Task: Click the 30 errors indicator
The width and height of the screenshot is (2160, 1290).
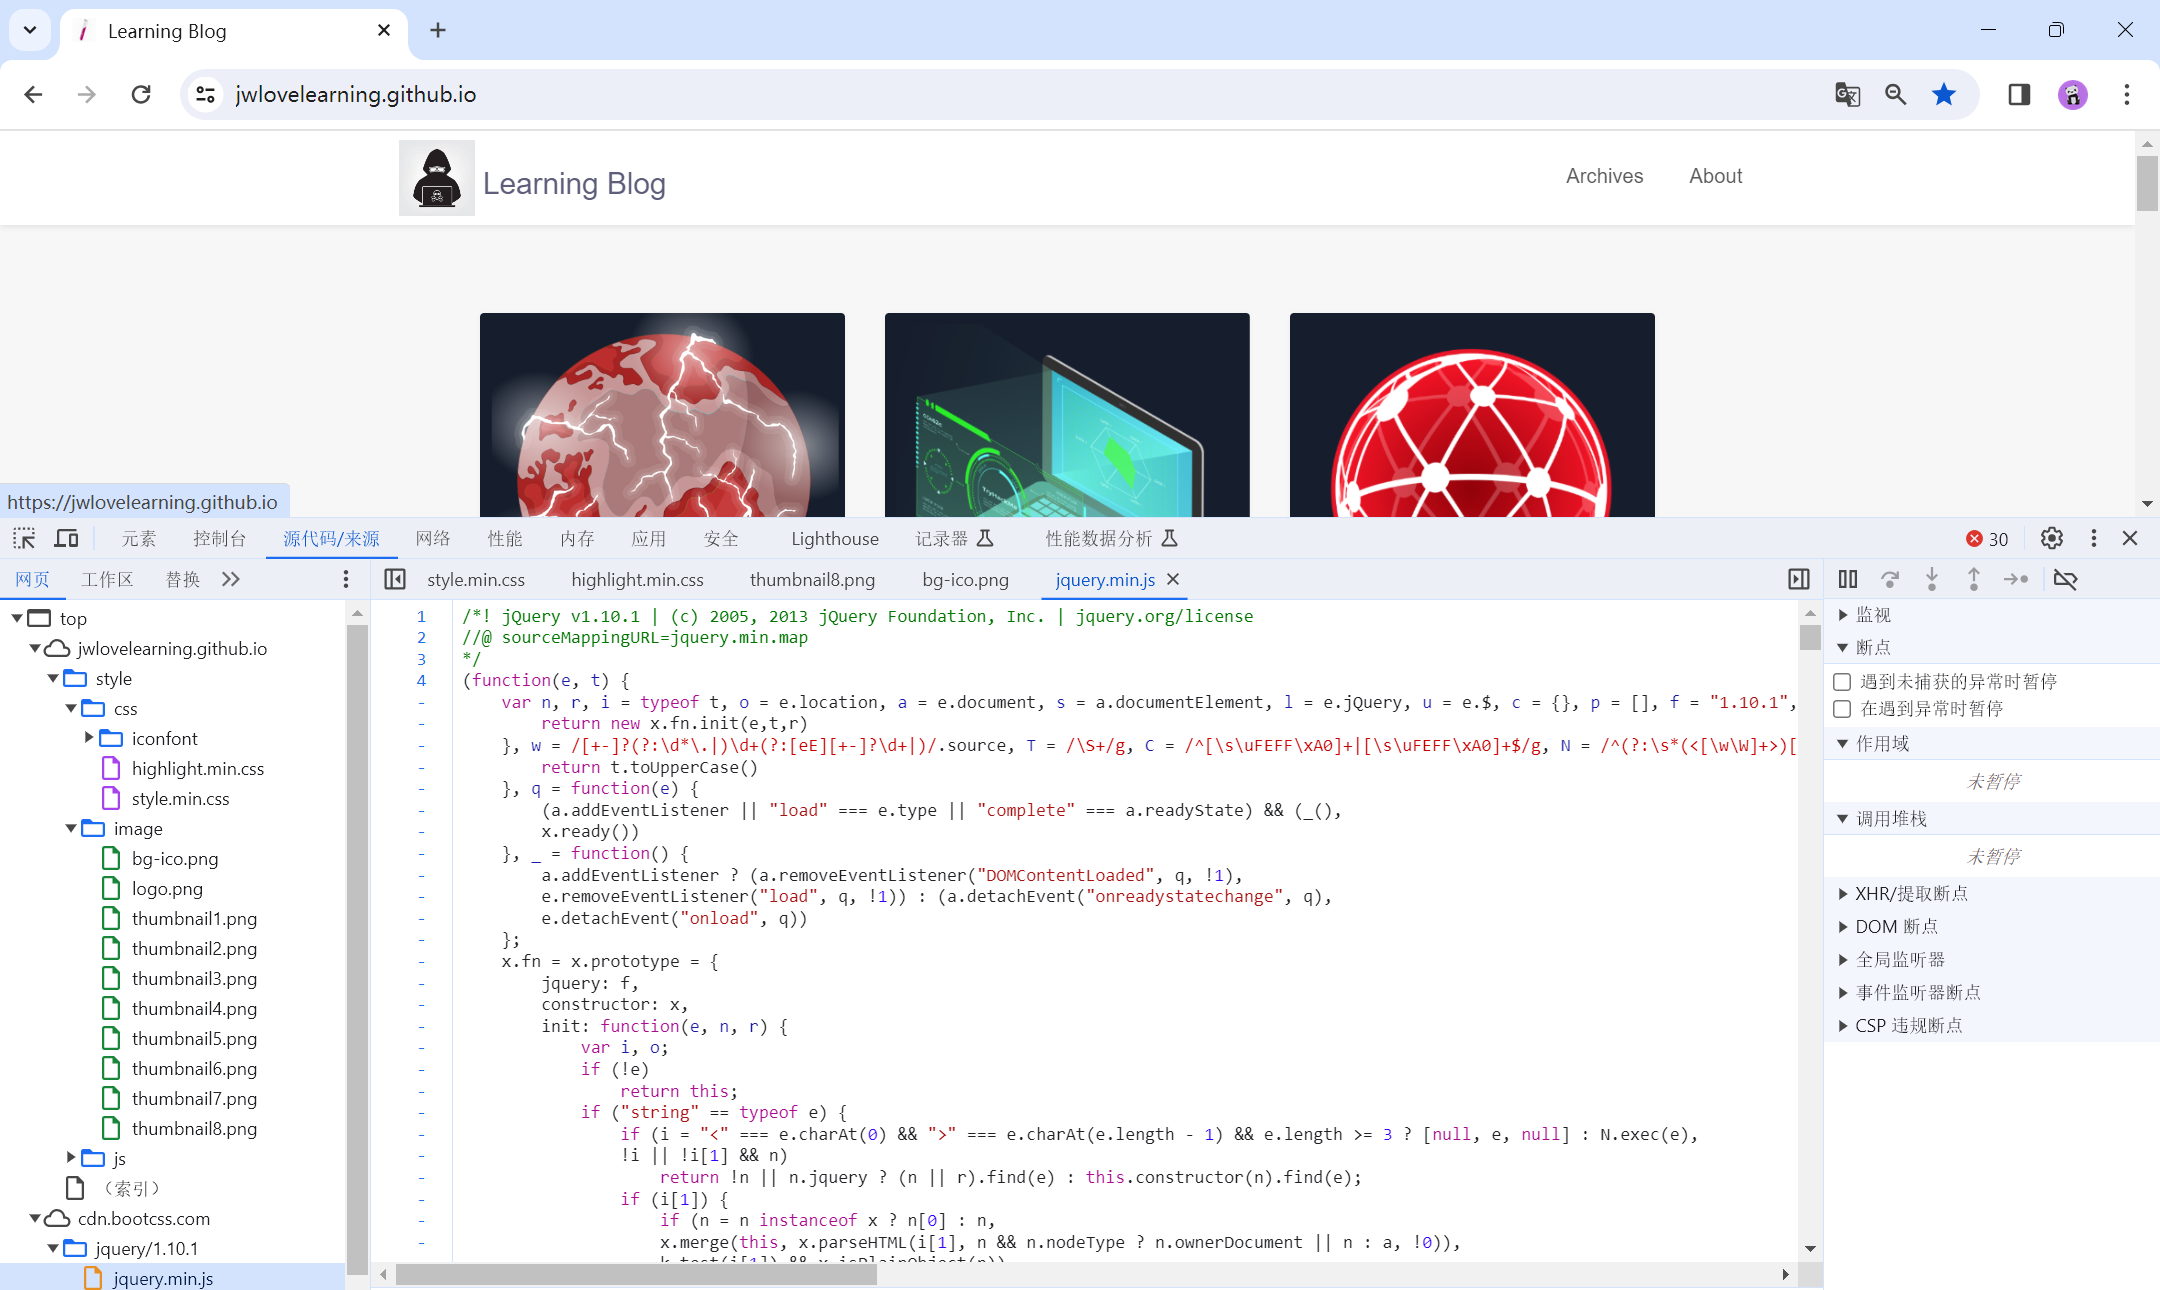Action: (1987, 539)
